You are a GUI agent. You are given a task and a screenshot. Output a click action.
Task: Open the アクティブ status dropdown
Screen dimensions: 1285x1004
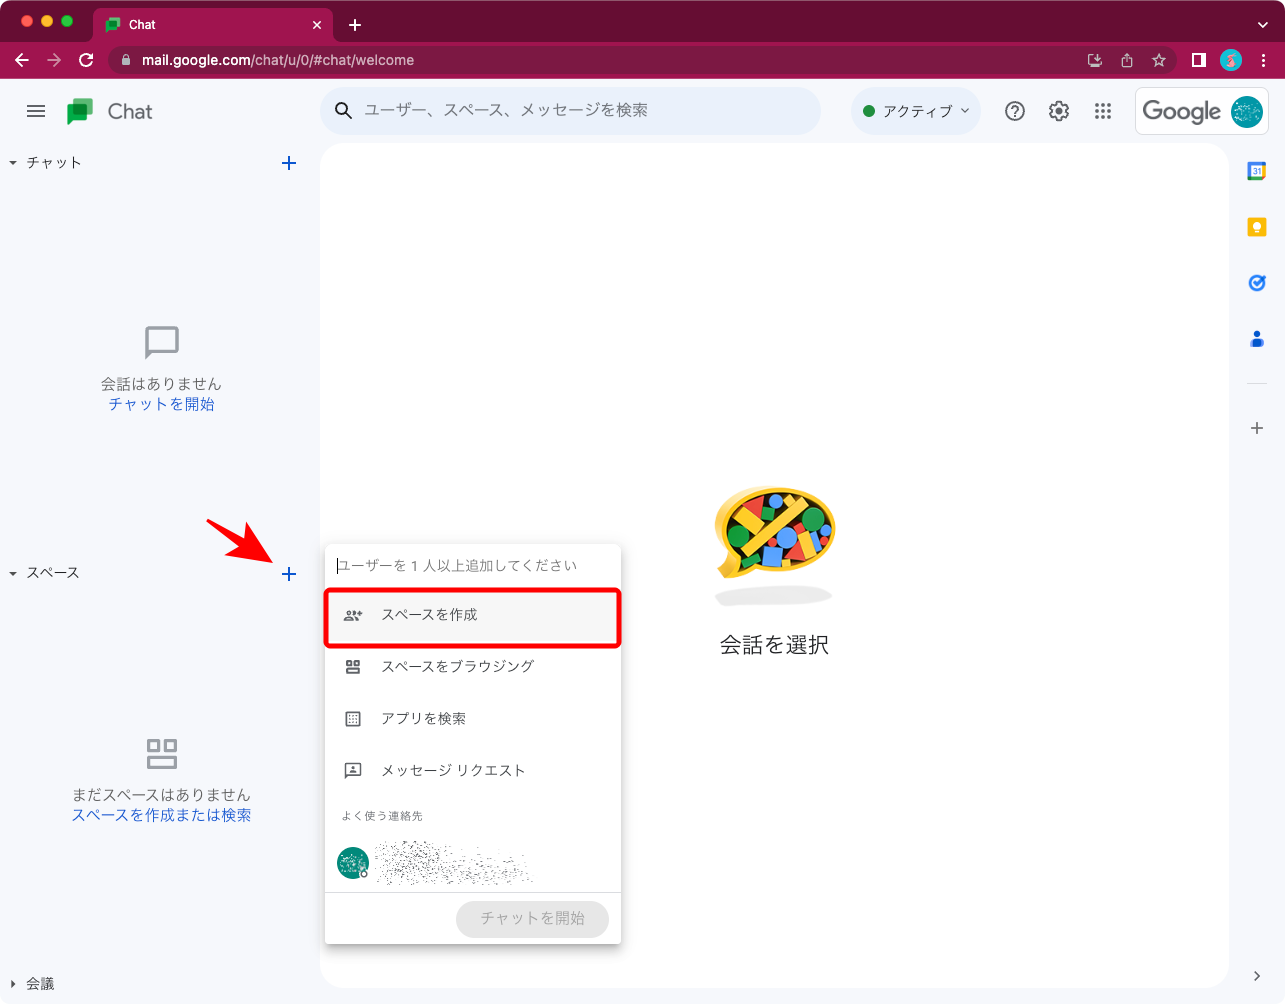pos(915,111)
